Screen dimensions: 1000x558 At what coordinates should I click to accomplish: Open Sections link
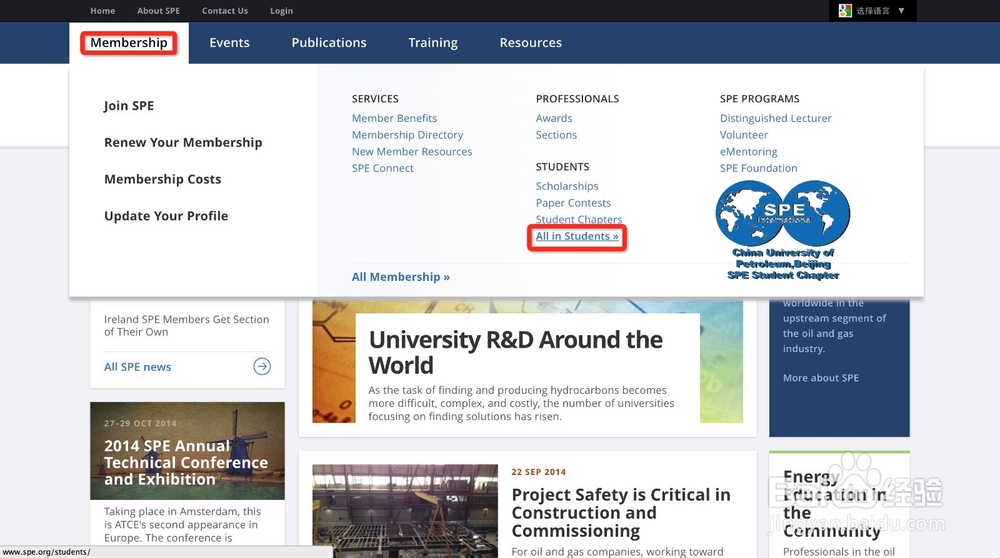click(556, 135)
